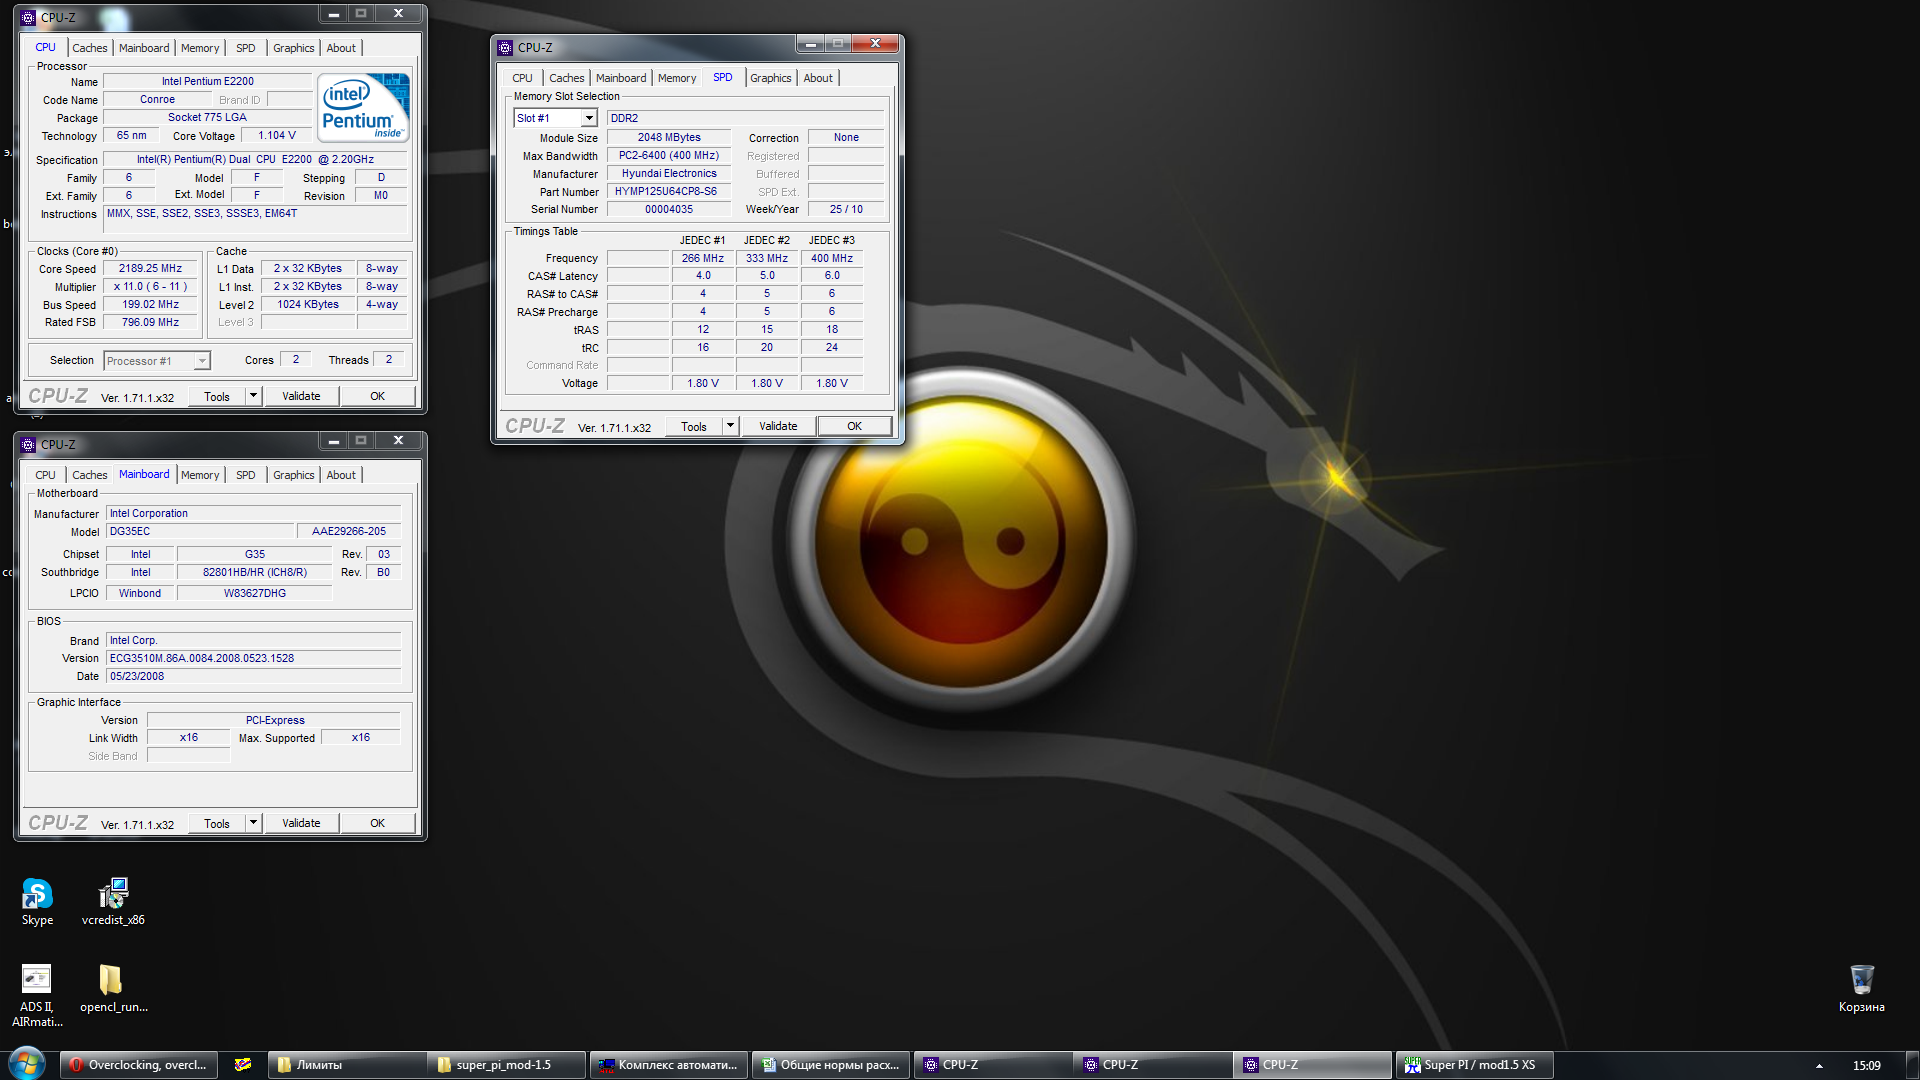Click the Rated FSB 796.09 MHz value
This screenshot has width=1920, height=1080.
pos(150,322)
